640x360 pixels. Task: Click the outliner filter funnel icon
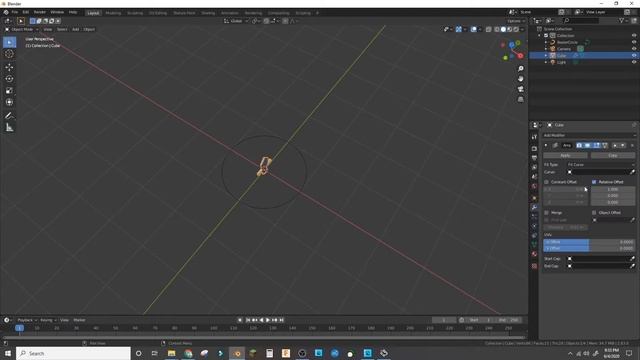622,20
